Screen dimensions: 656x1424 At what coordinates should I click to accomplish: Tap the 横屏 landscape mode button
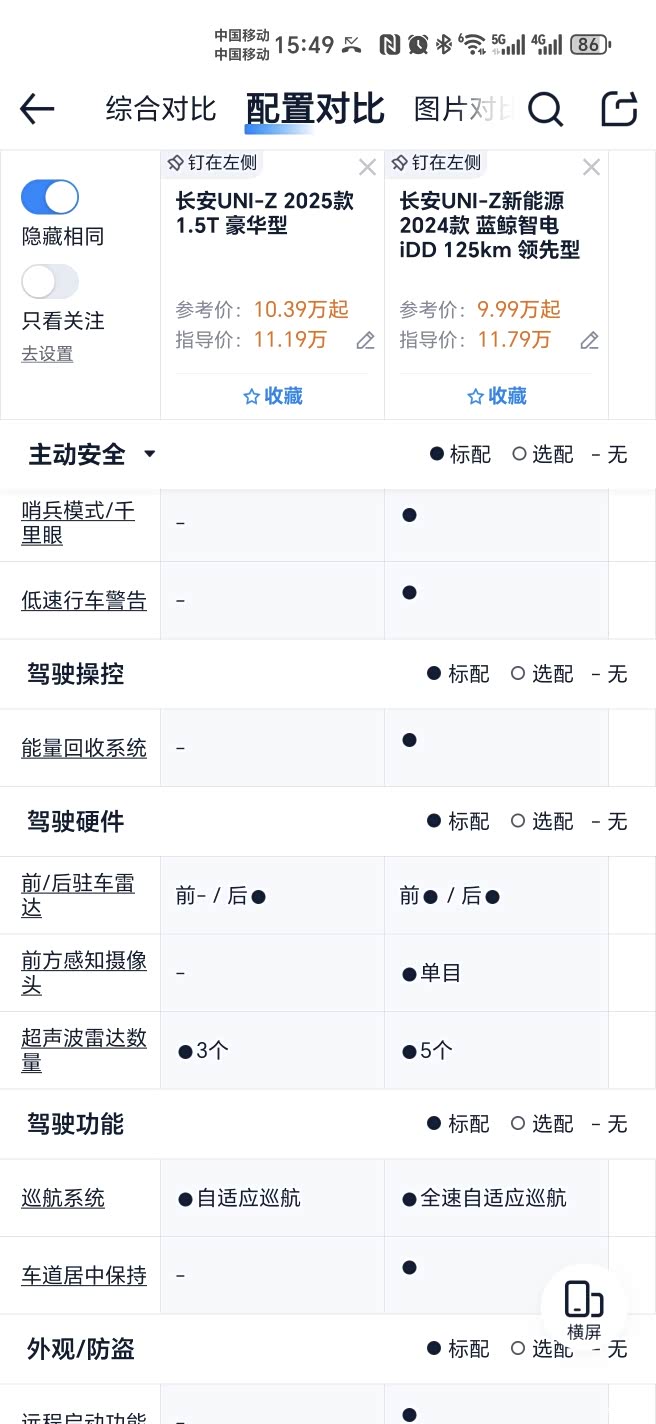tap(584, 1309)
